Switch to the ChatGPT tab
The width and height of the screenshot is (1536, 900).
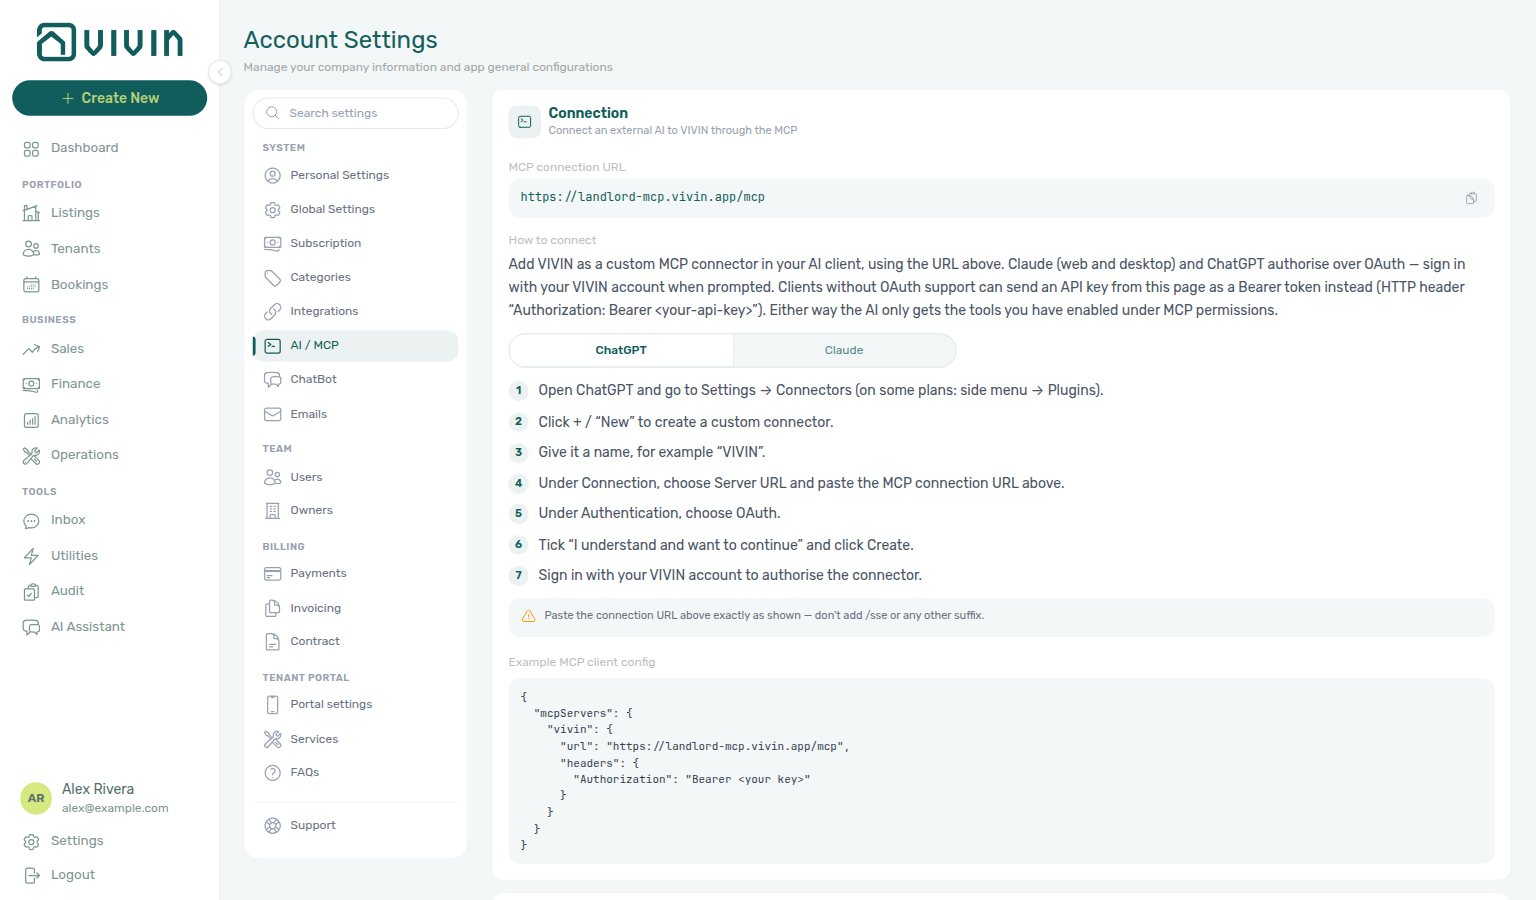pyautogui.click(x=621, y=350)
